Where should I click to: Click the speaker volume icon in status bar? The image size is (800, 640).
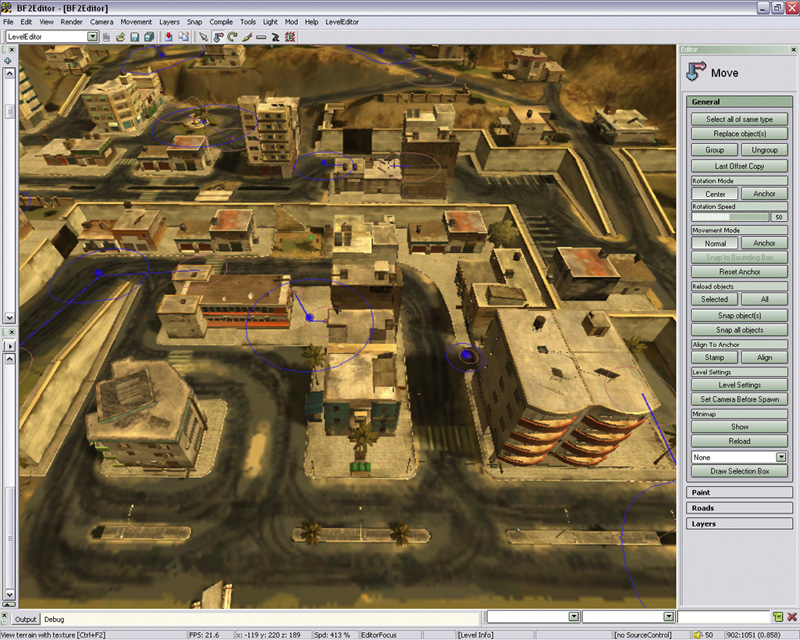[697, 635]
